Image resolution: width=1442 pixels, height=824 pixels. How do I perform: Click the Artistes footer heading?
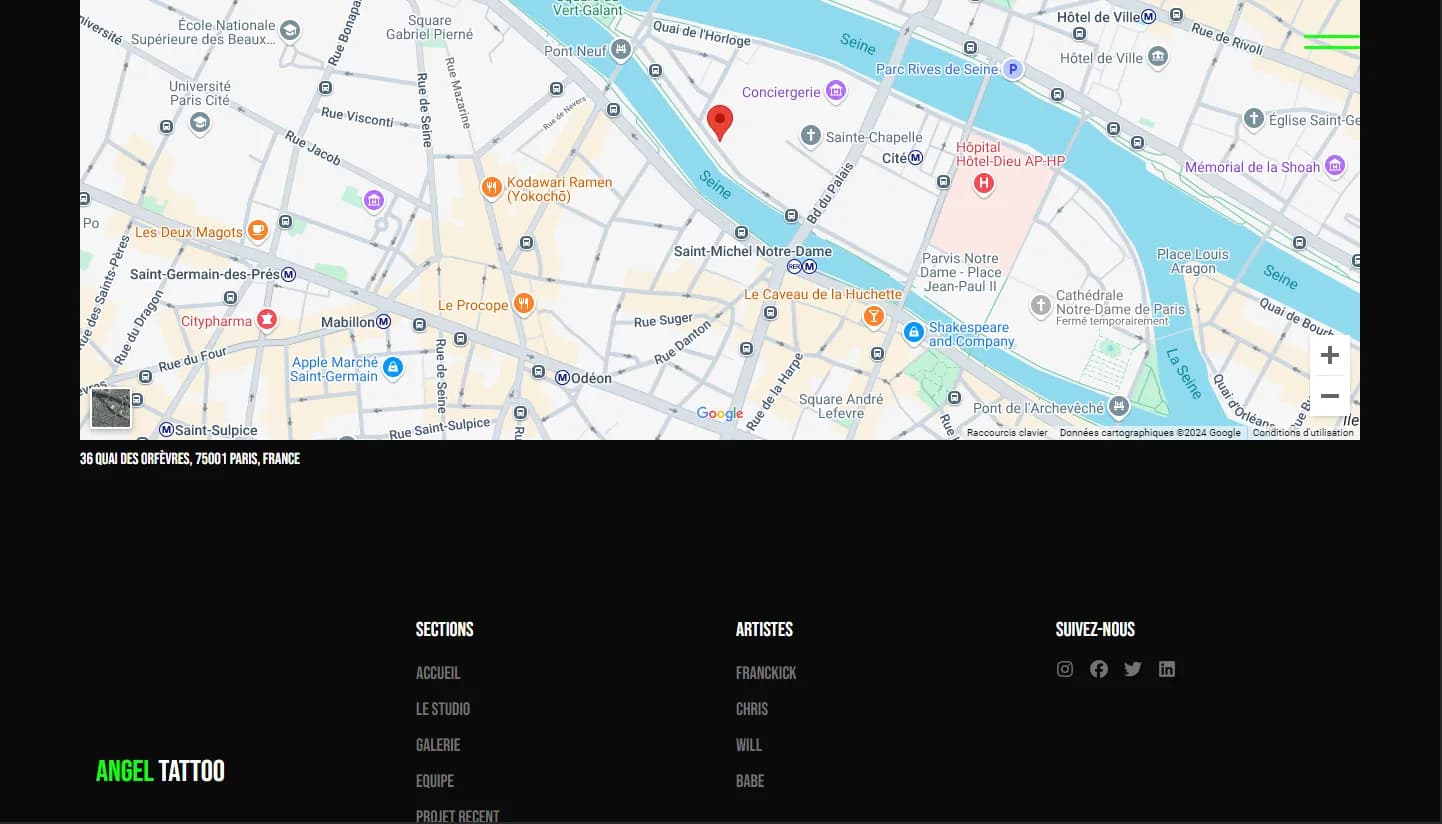764,629
